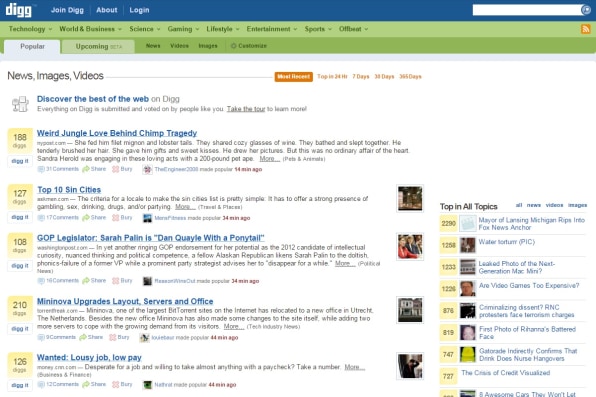Open the Login menu item

(x=139, y=10)
